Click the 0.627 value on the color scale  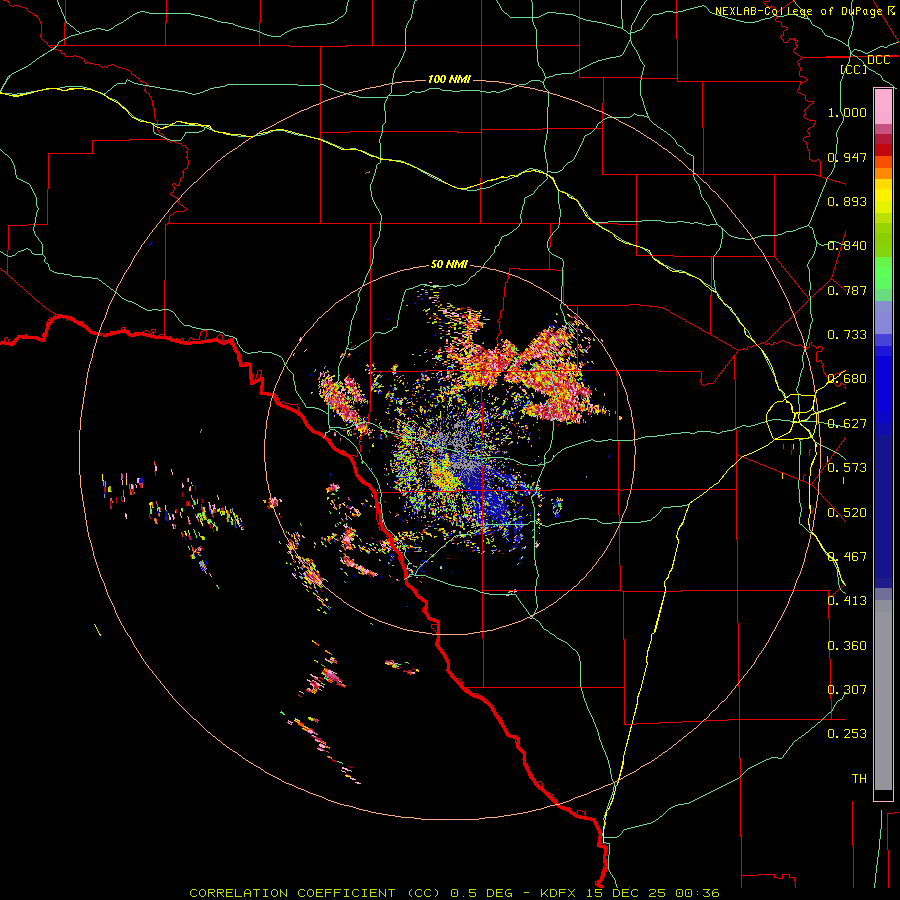point(847,424)
